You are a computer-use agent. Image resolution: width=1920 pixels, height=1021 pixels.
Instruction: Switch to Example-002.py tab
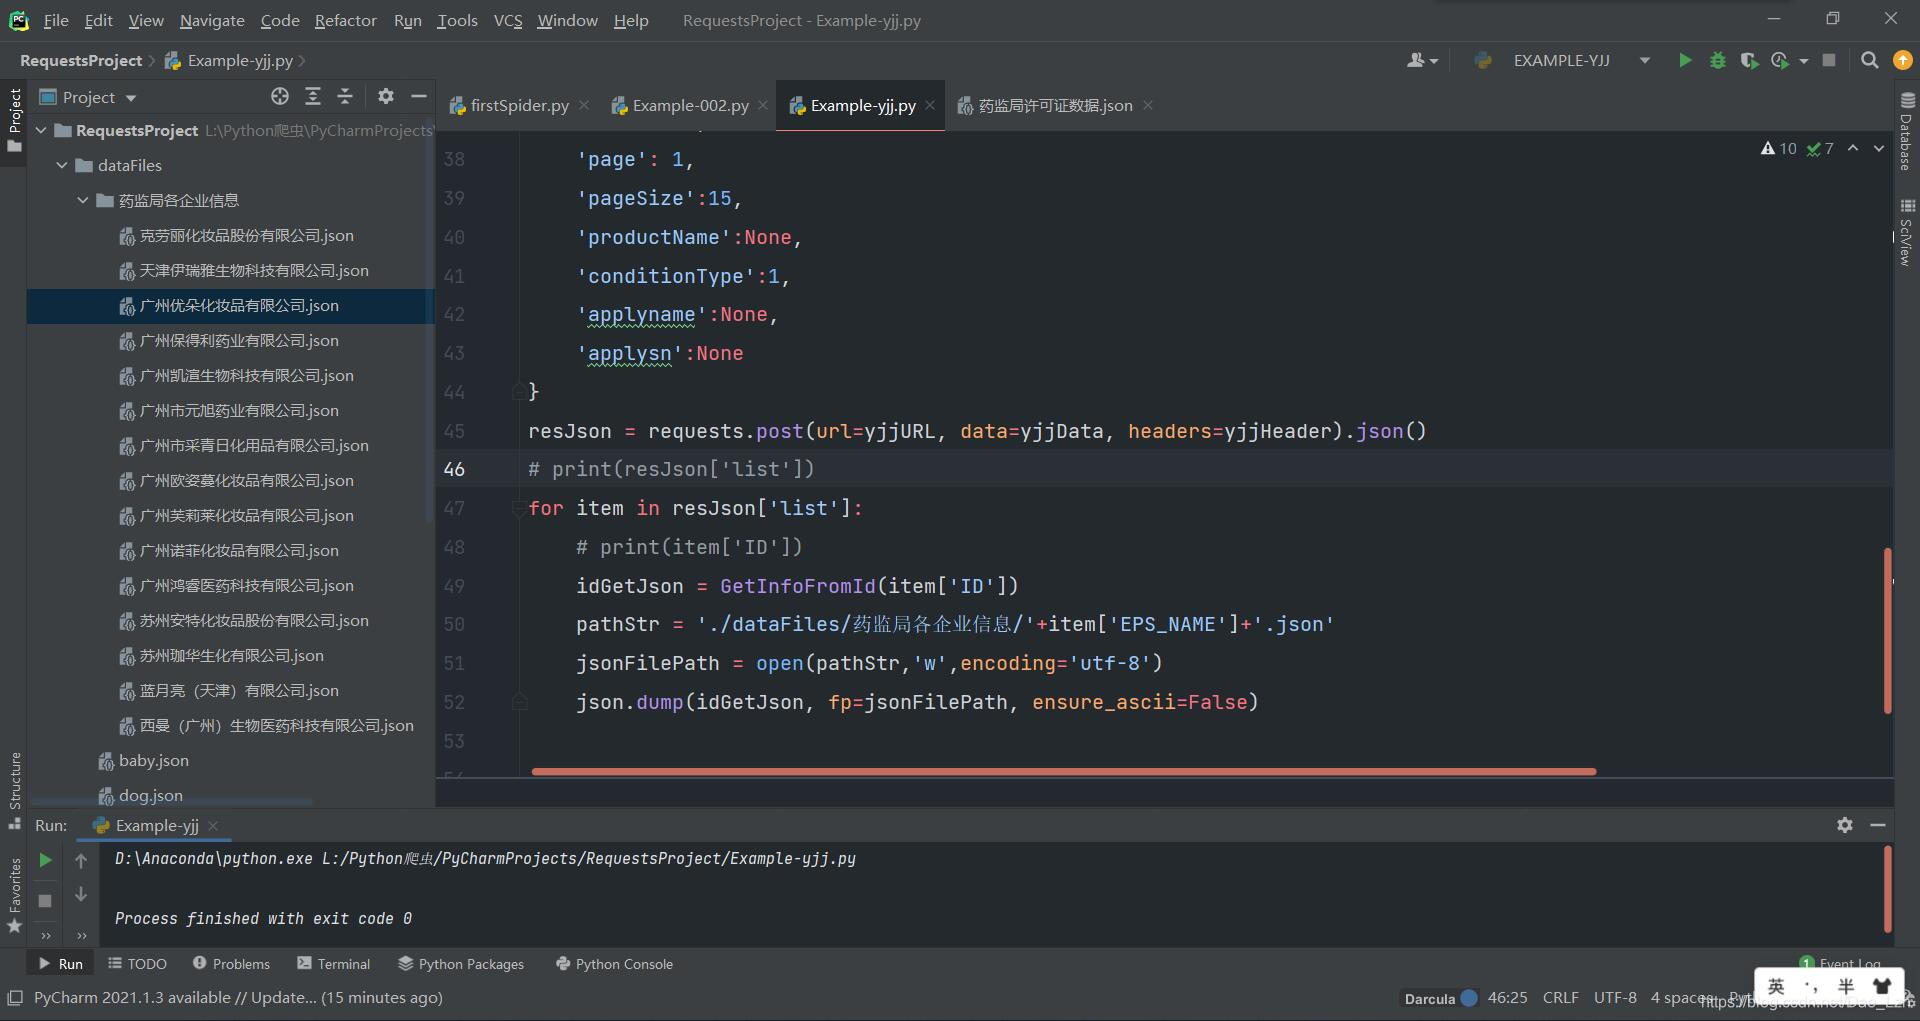point(690,105)
